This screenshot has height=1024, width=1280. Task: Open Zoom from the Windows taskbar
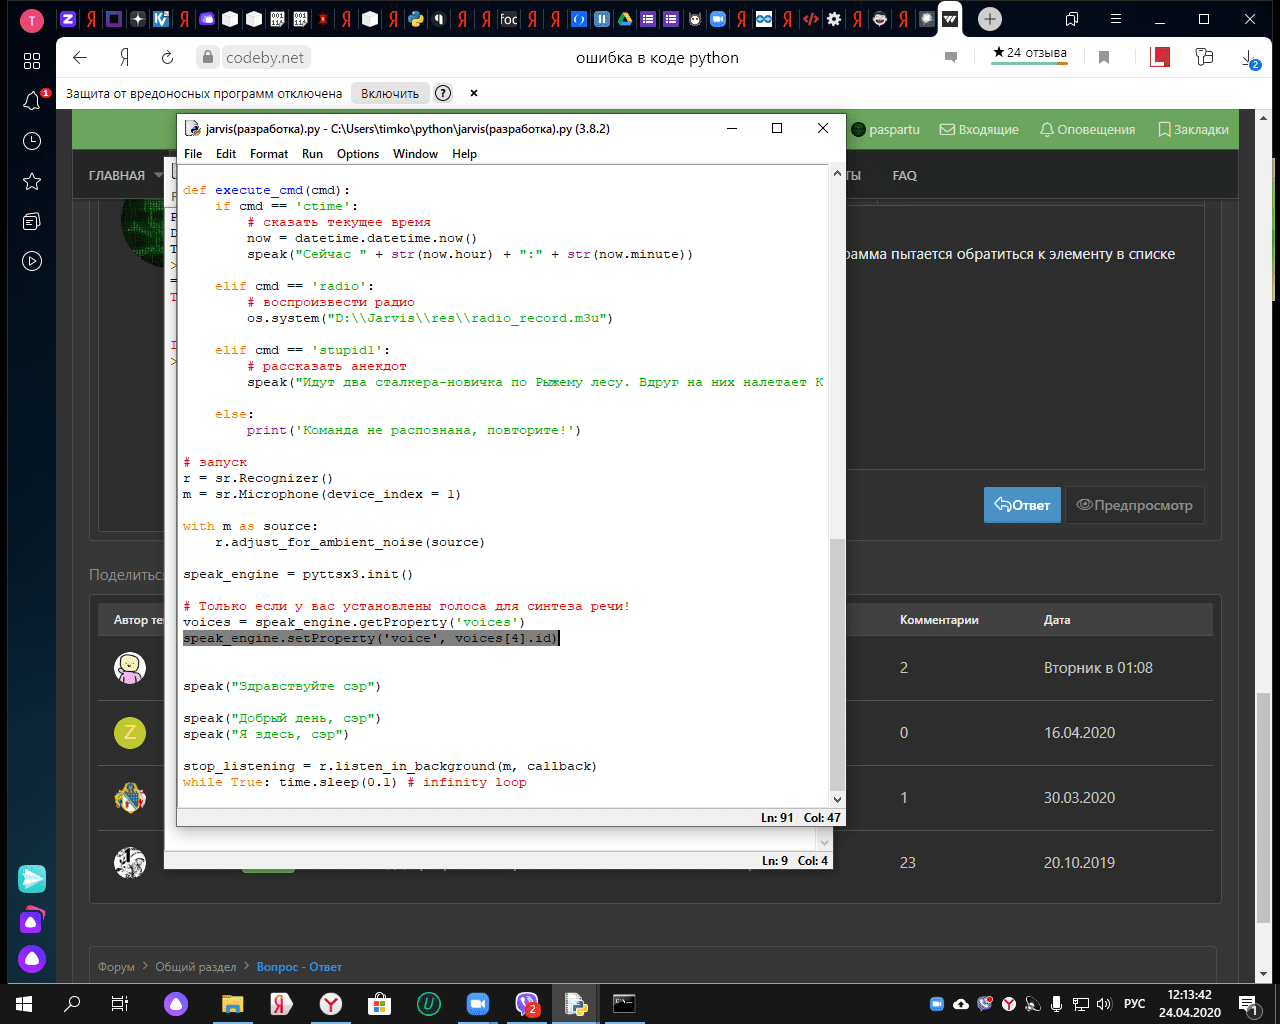pyautogui.click(x=477, y=1004)
